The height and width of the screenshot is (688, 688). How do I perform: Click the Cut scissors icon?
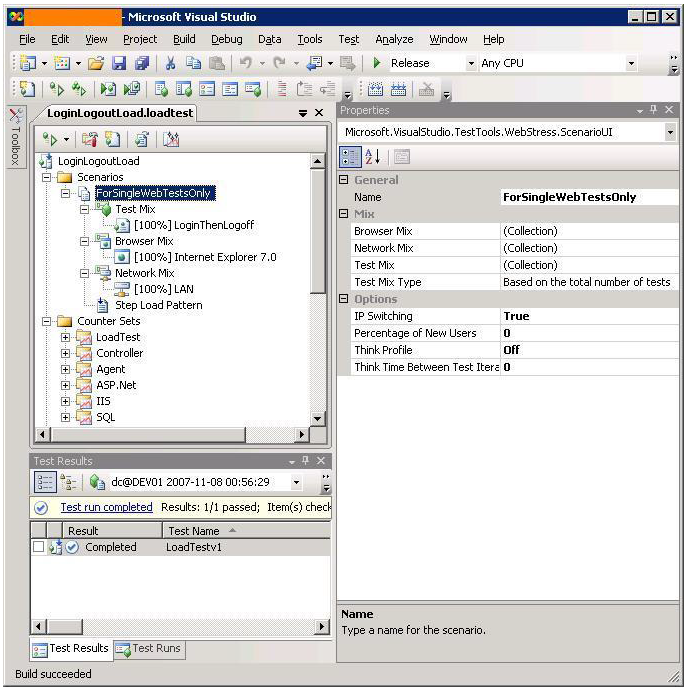click(170, 63)
